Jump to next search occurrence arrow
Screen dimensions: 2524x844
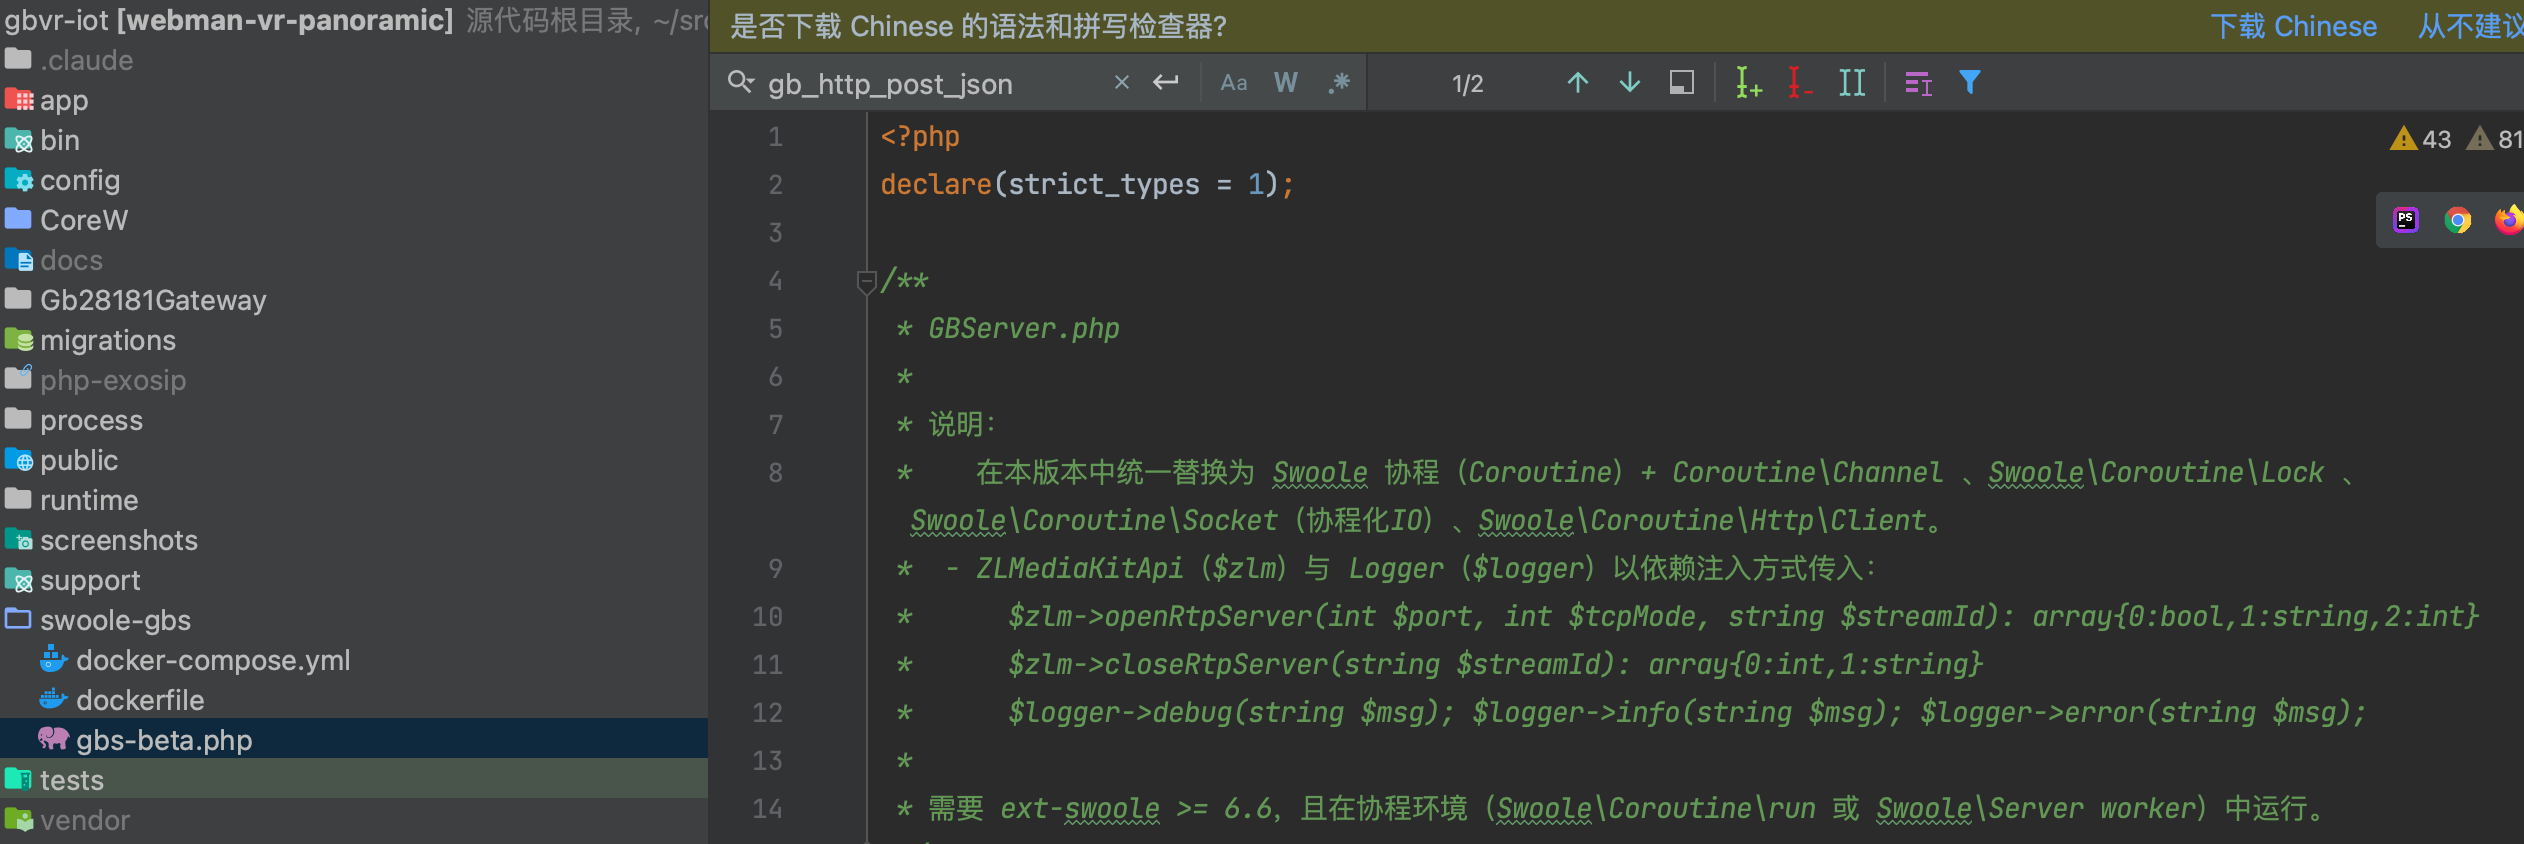tap(1630, 83)
